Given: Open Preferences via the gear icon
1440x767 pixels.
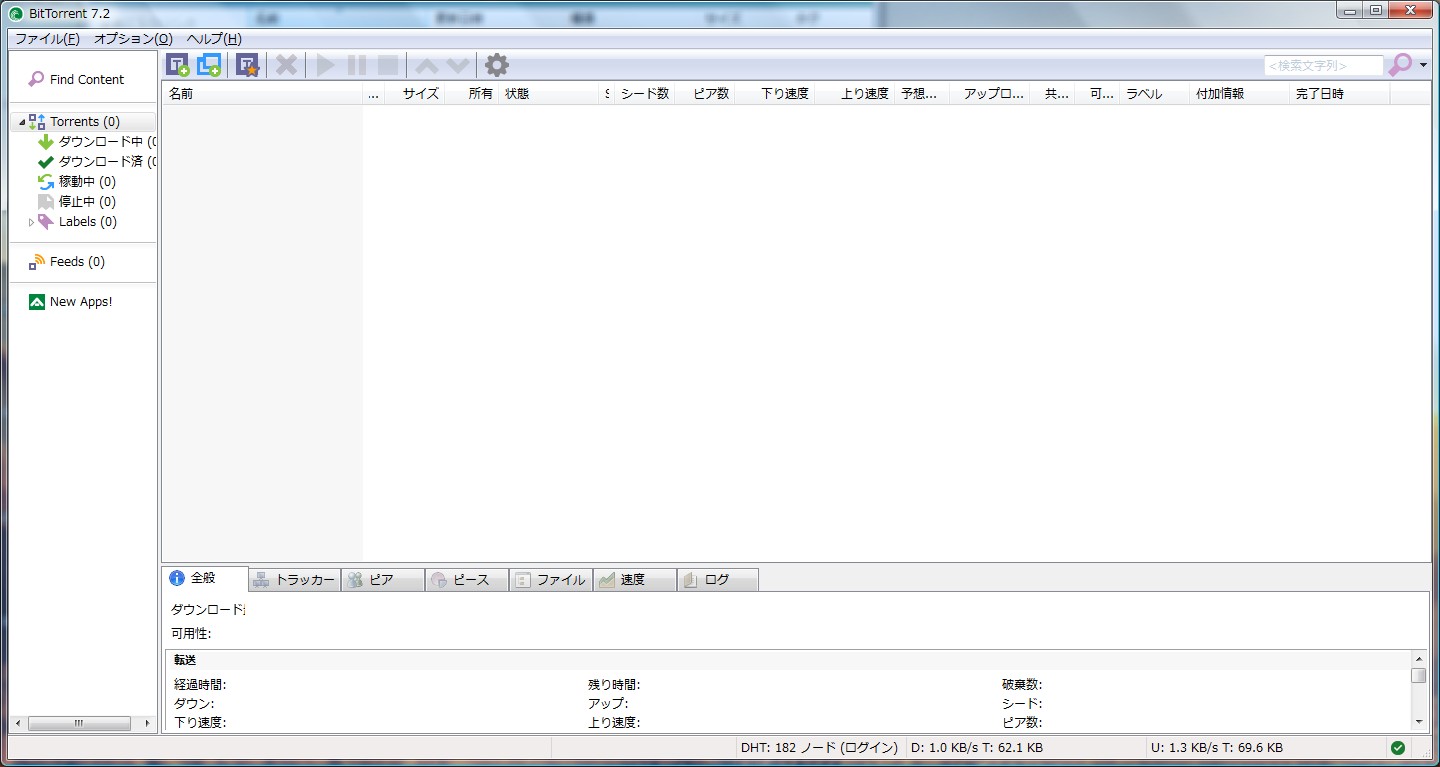Looking at the screenshot, I should coord(497,65).
